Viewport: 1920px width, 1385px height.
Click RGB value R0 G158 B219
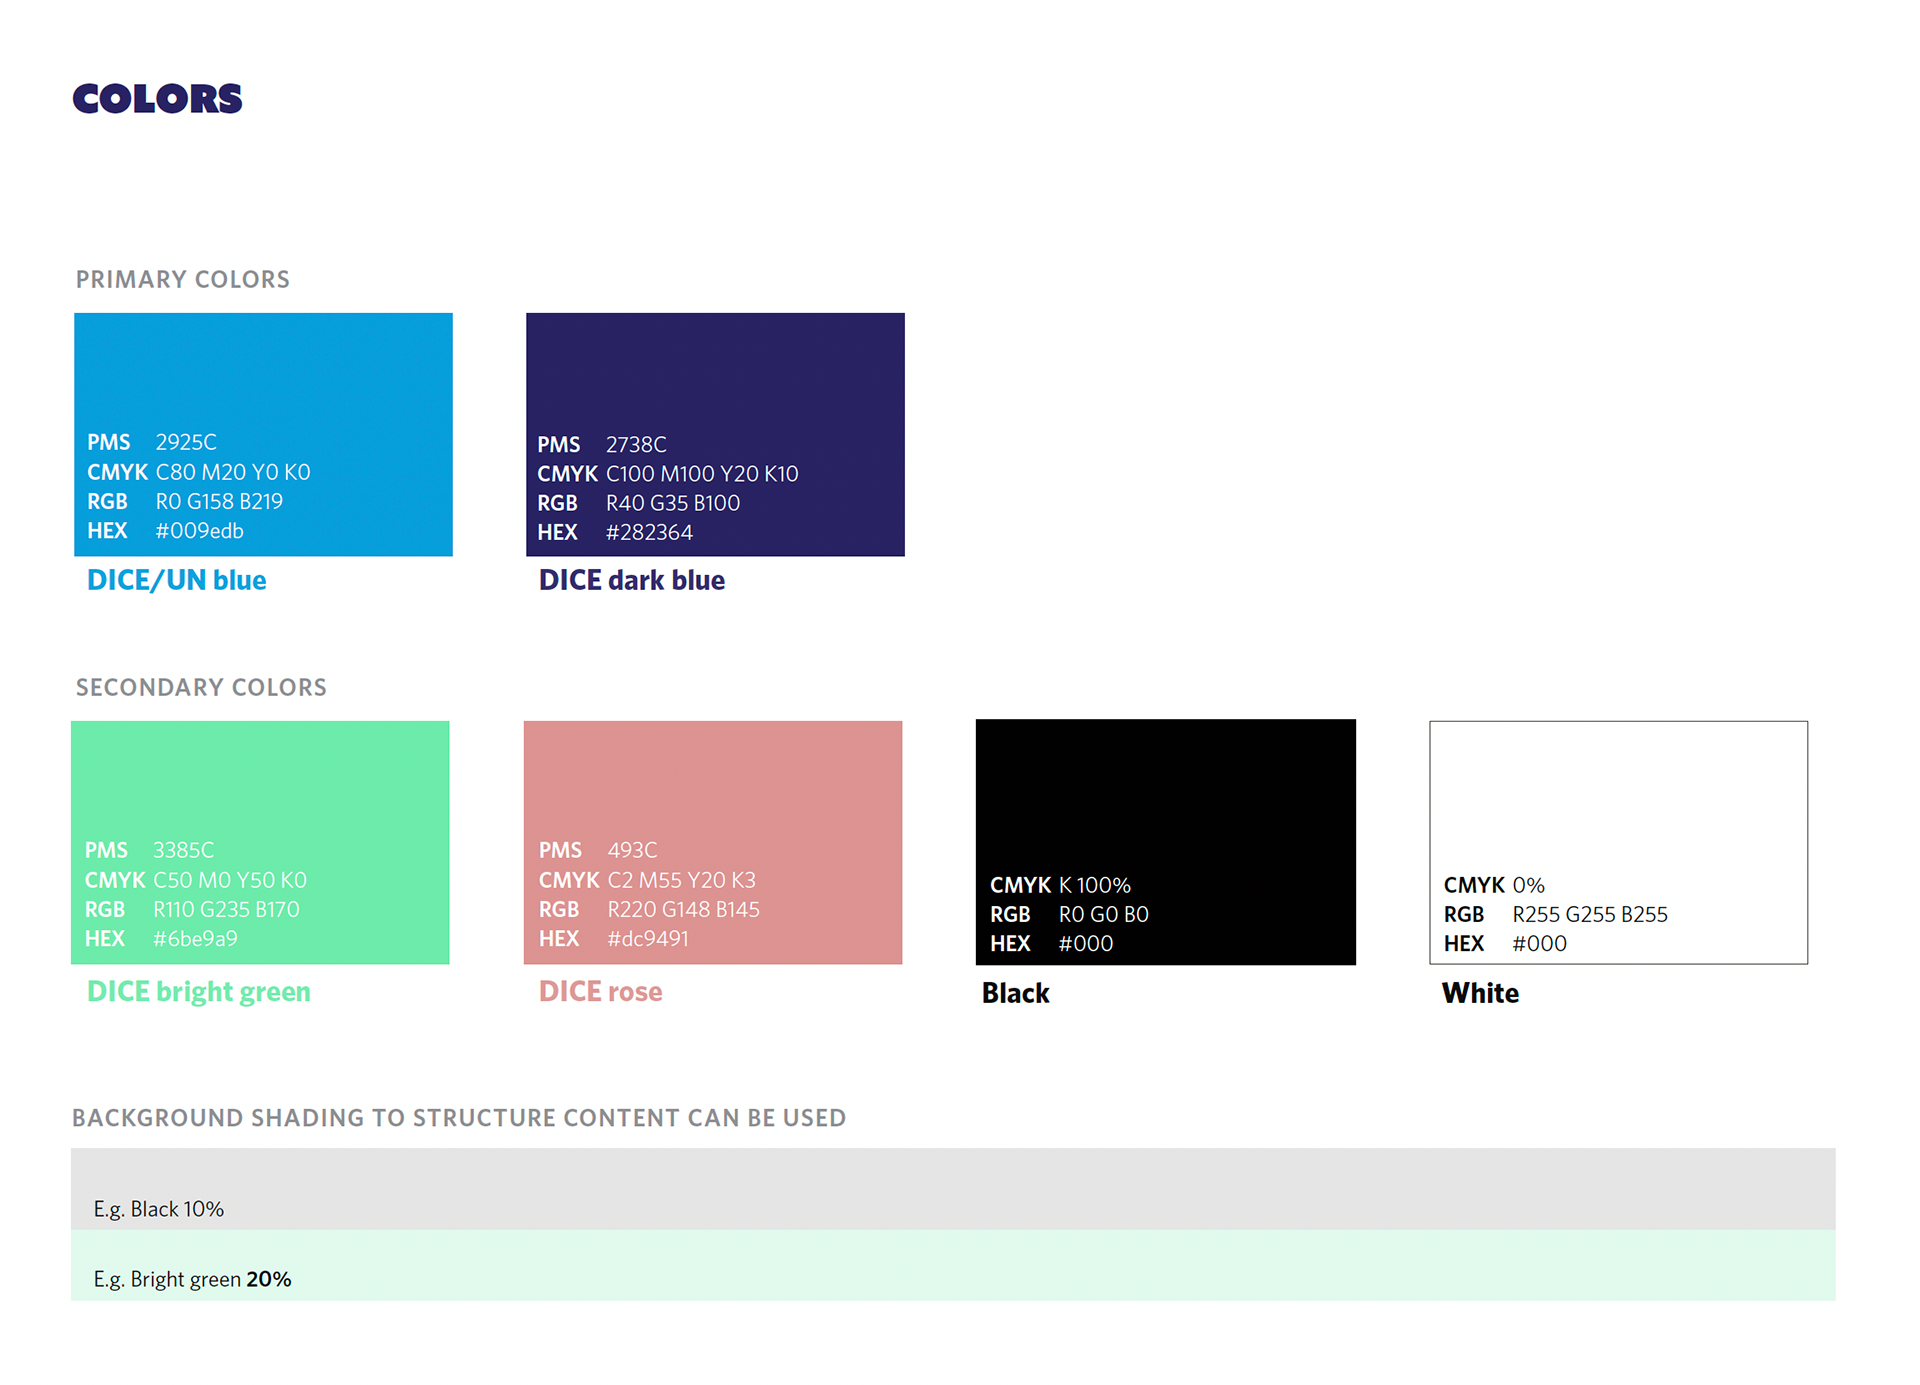[219, 501]
